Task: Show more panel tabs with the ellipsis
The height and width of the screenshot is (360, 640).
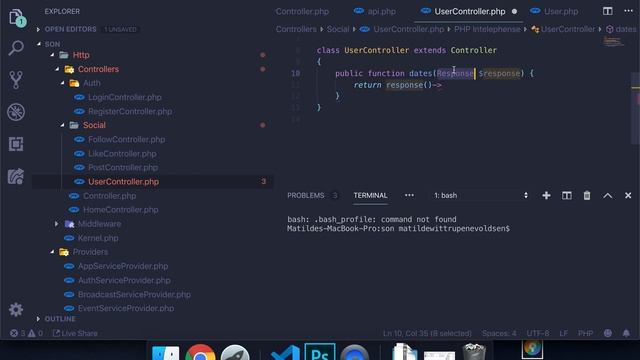Action: point(409,196)
